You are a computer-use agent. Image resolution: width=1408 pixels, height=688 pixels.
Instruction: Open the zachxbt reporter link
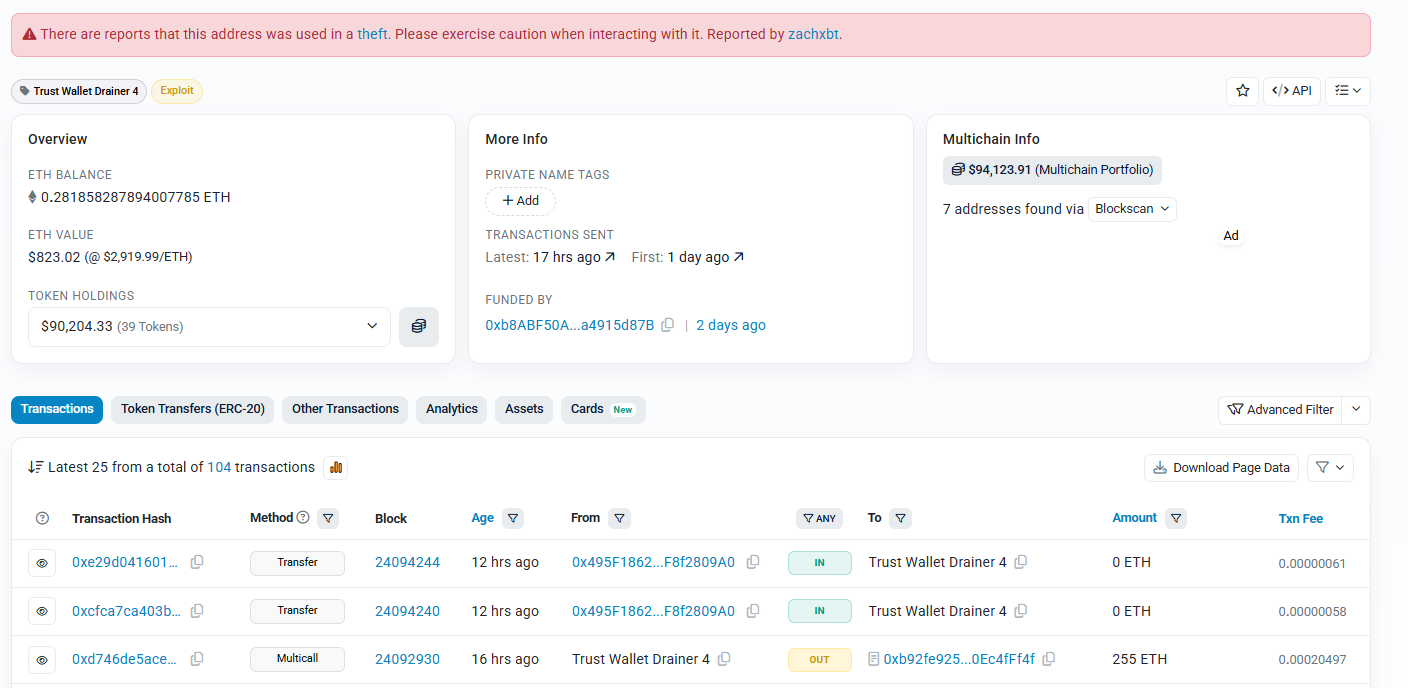tap(813, 34)
